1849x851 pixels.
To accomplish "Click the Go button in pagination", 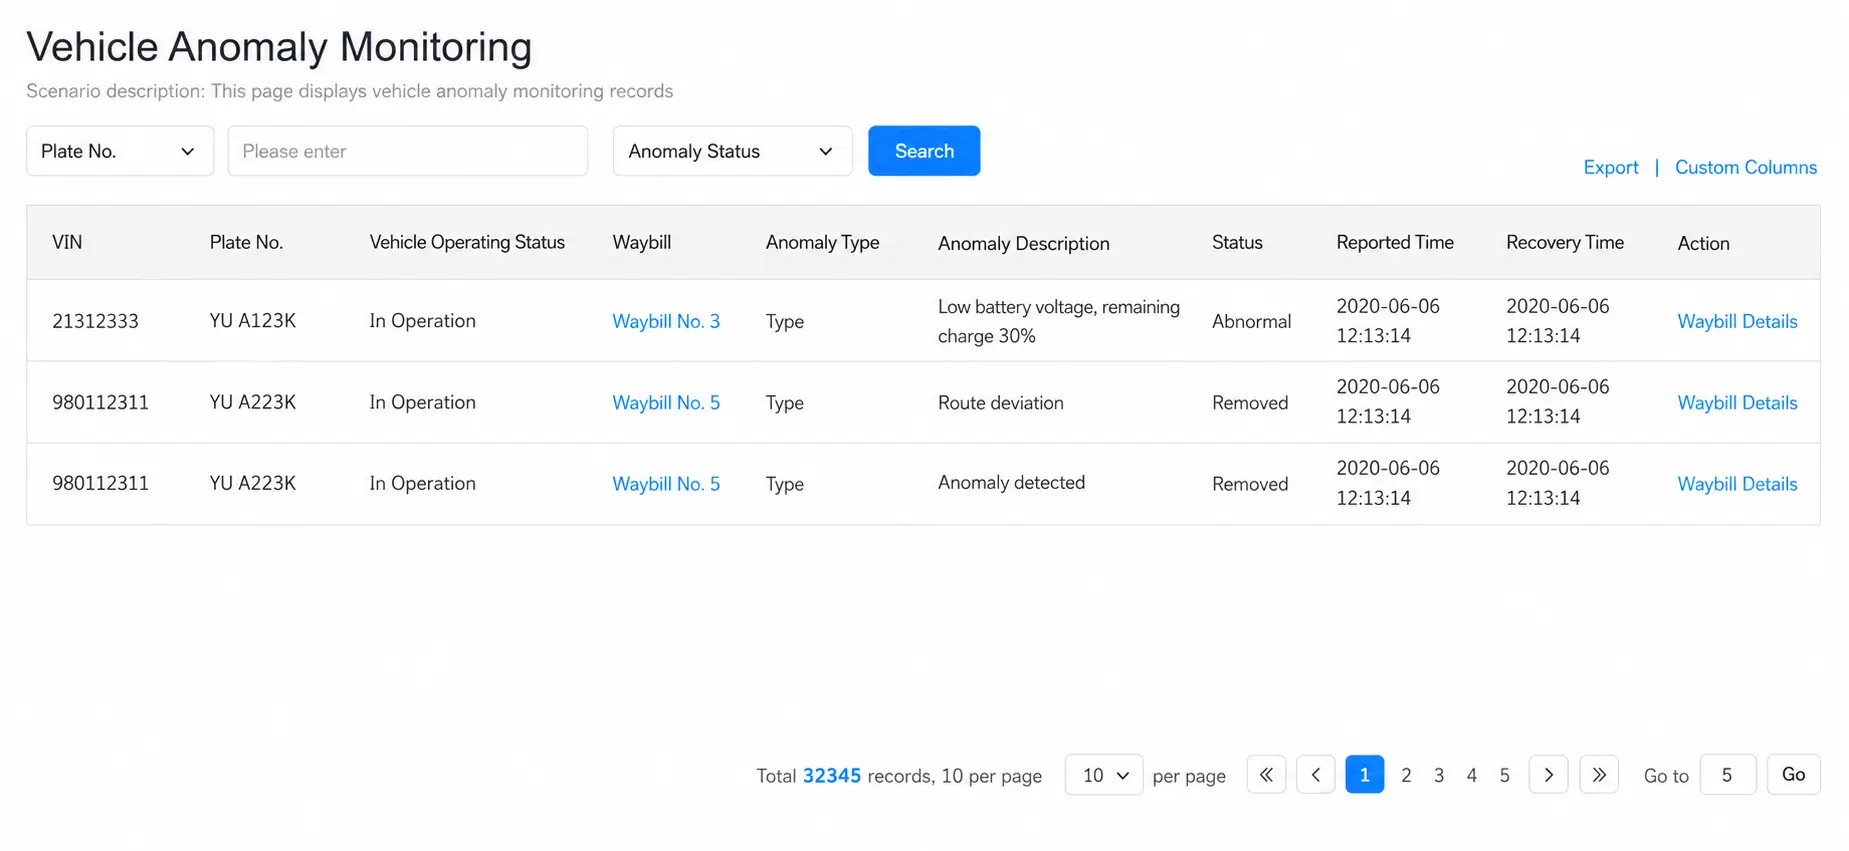I will (x=1794, y=775).
